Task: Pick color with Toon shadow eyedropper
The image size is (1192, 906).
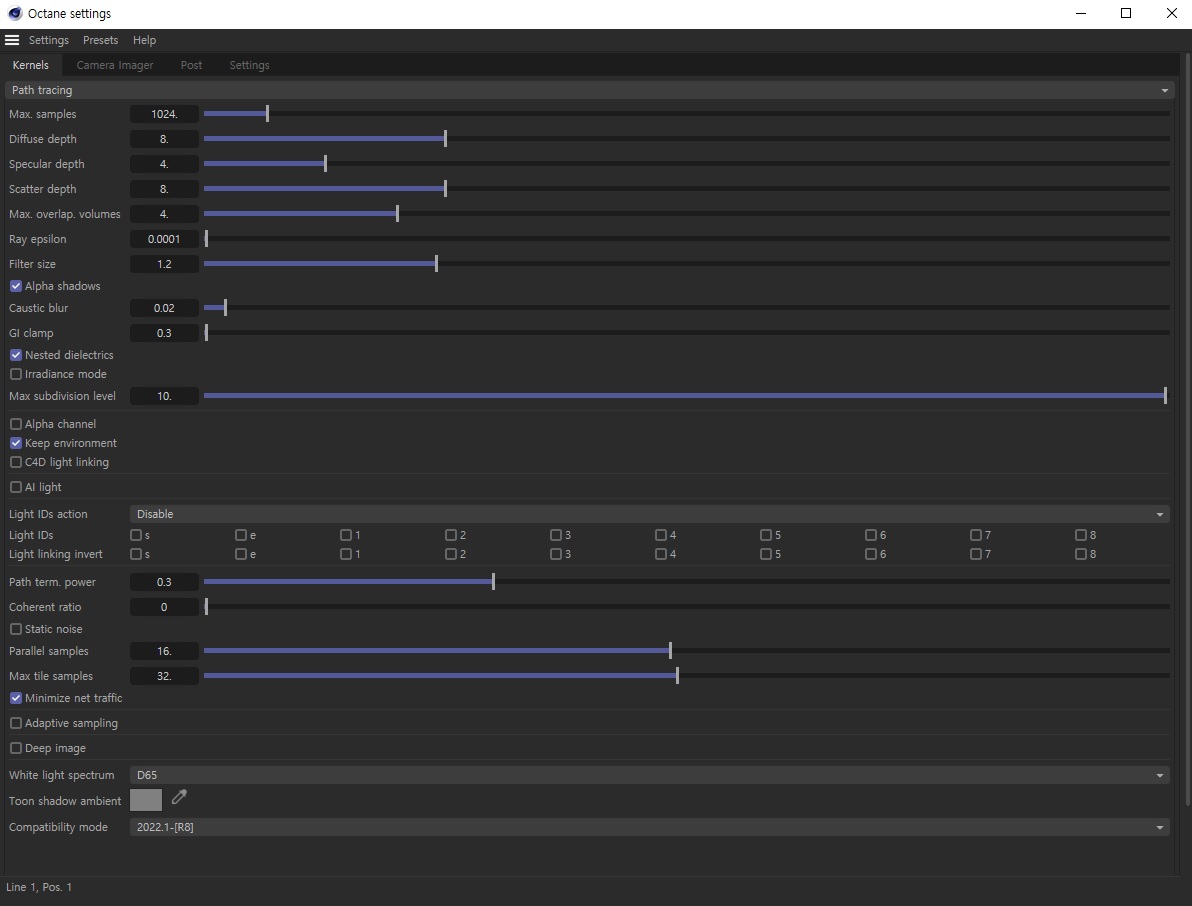Action: 179,797
